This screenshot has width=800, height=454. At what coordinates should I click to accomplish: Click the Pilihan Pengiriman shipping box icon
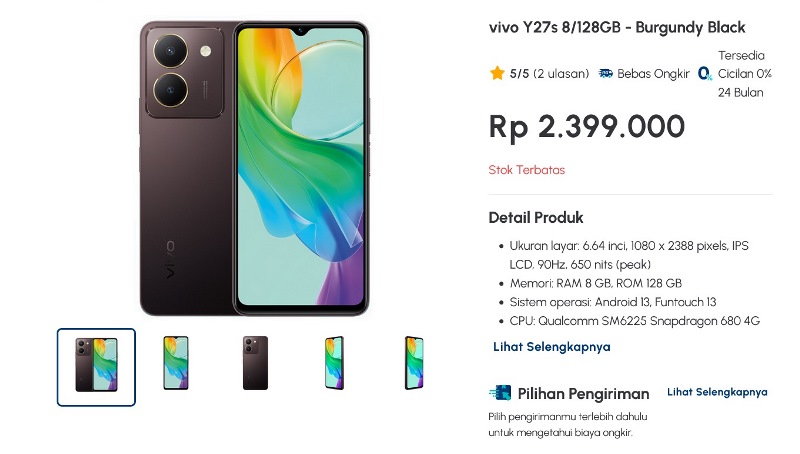pyautogui.click(x=500, y=393)
